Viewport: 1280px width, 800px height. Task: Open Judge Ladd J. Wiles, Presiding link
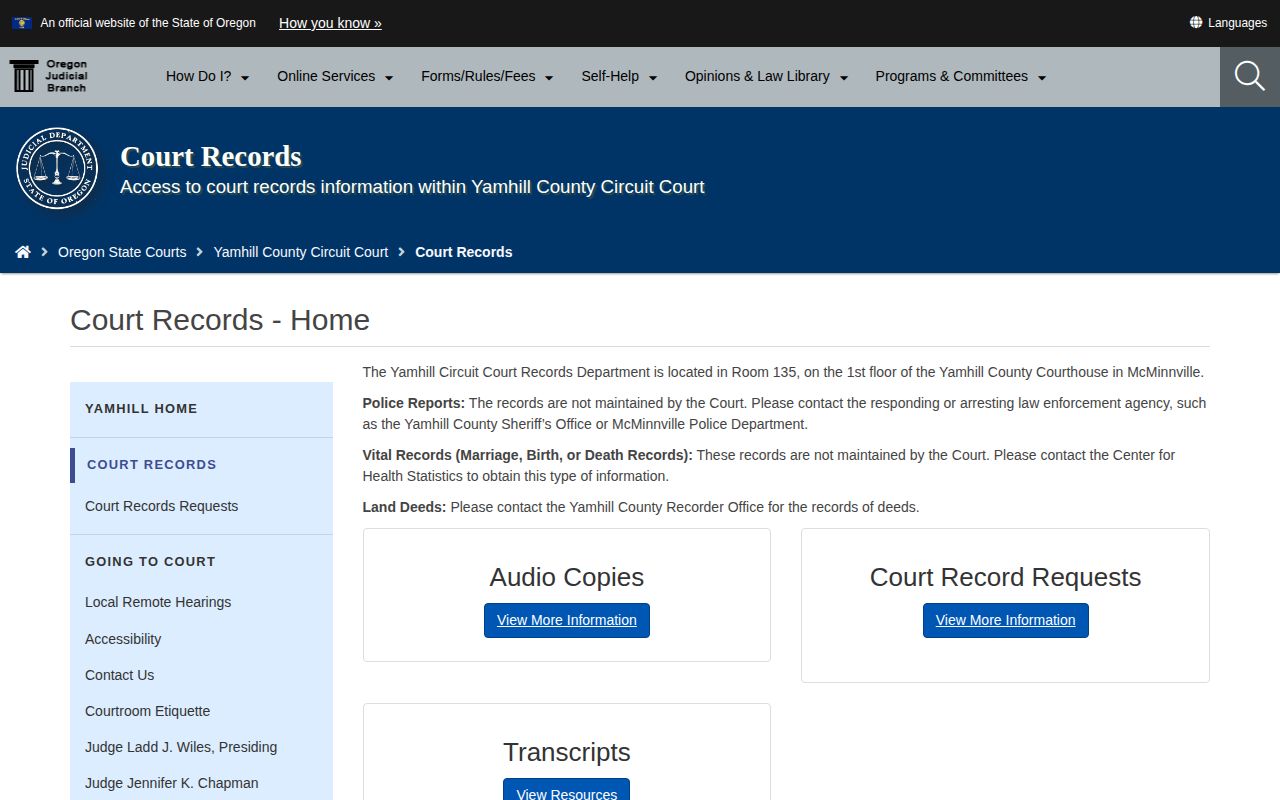pyautogui.click(x=181, y=747)
